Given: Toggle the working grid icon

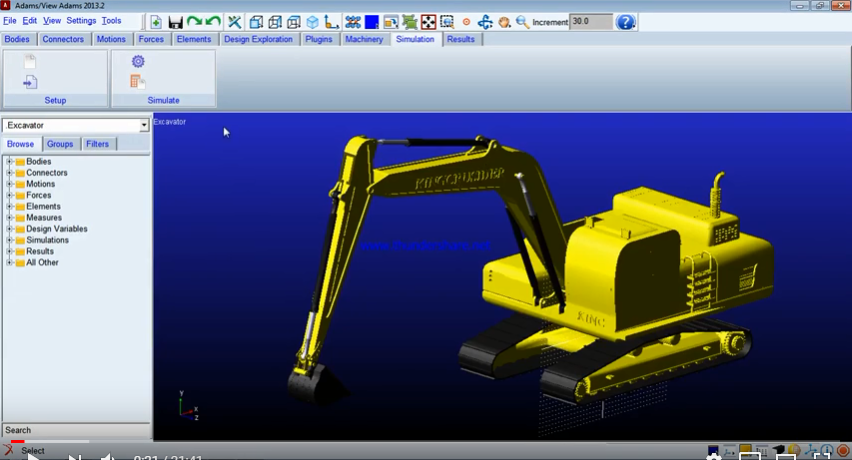Looking at the screenshot, I should coord(353,22).
